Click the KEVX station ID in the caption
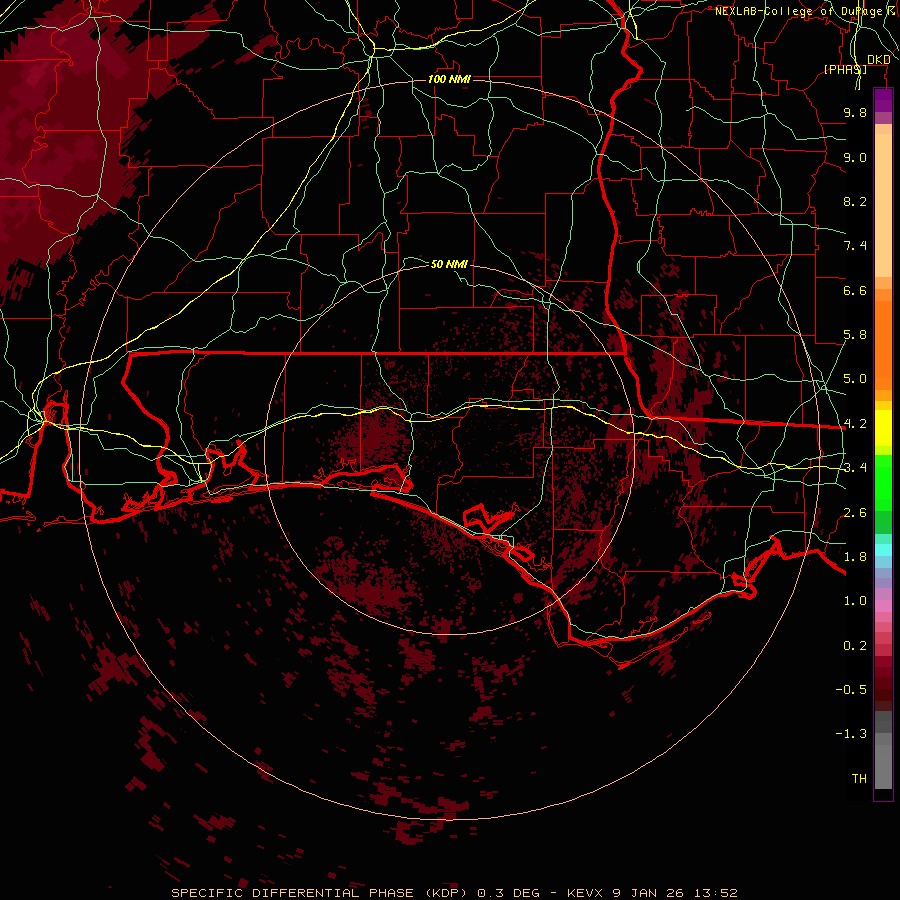Viewport: 900px width, 900px height. click(x=584, y=893)
